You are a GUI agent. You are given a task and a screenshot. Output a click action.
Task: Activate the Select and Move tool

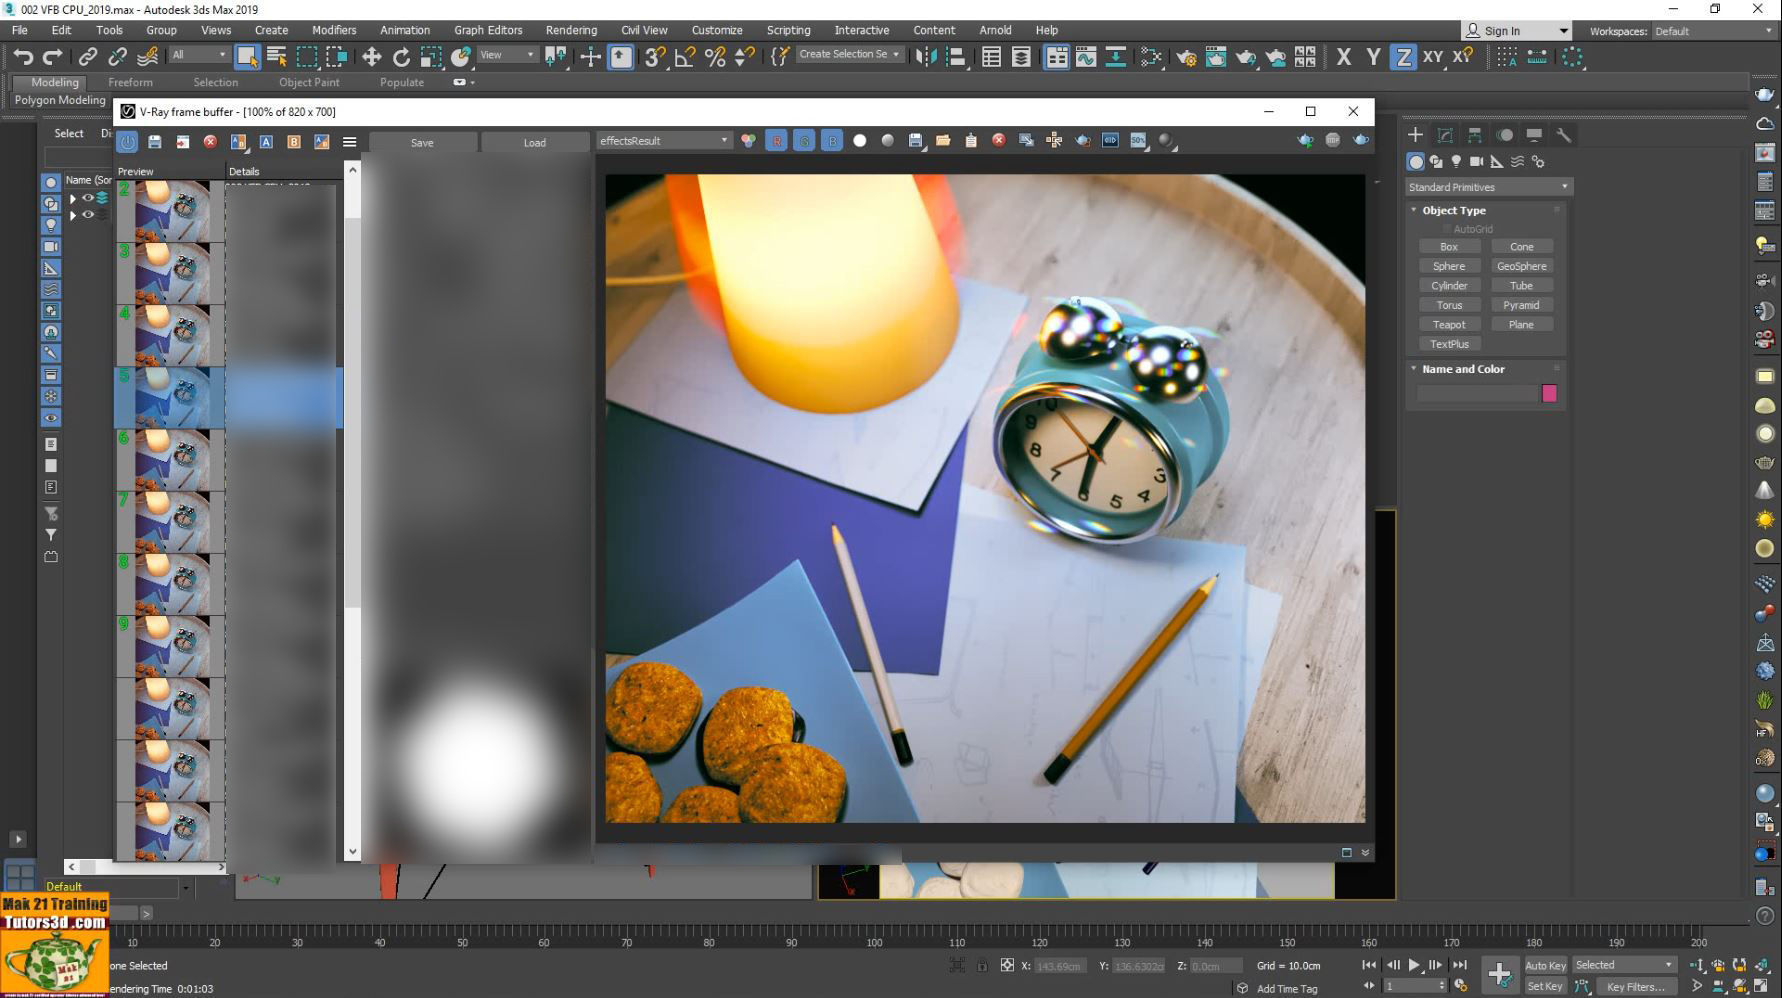[x=371, y=57]
